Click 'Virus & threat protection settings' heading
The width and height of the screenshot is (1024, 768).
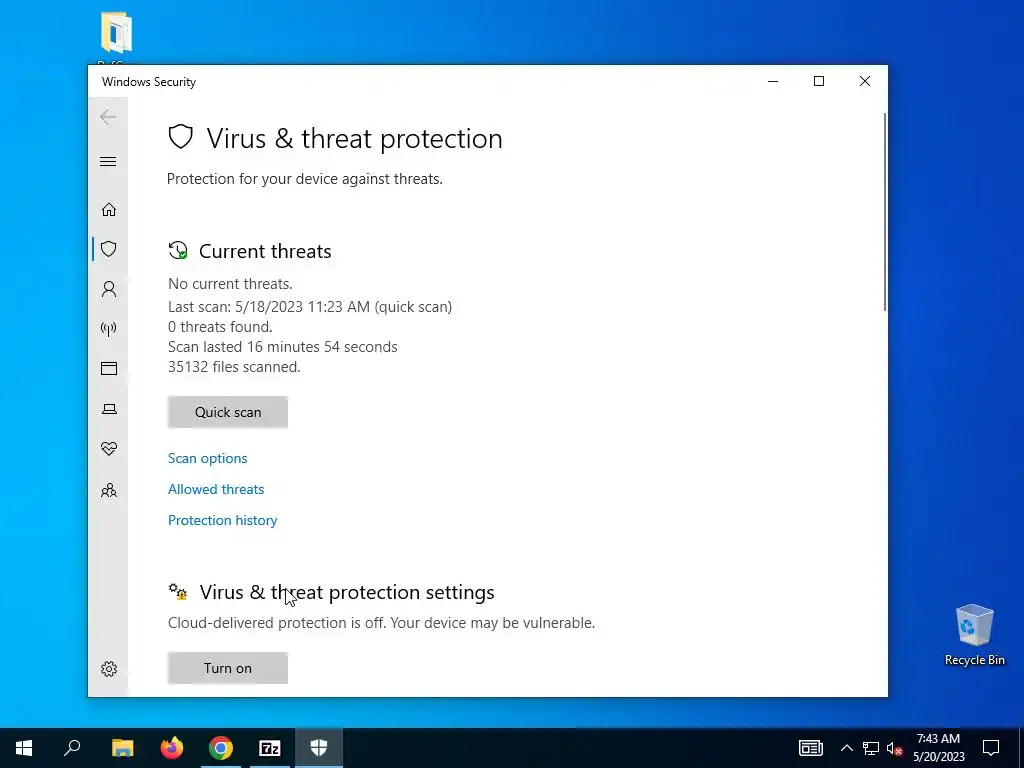pos(347,592)
